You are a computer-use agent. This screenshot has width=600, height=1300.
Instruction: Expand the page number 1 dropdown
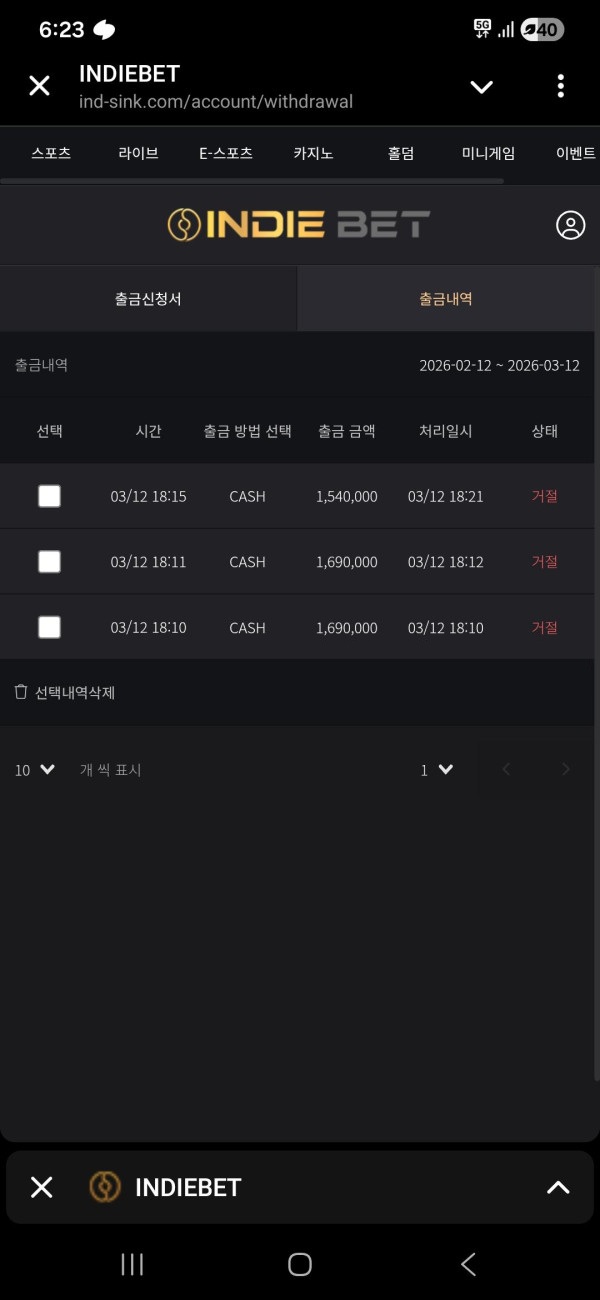437,770
